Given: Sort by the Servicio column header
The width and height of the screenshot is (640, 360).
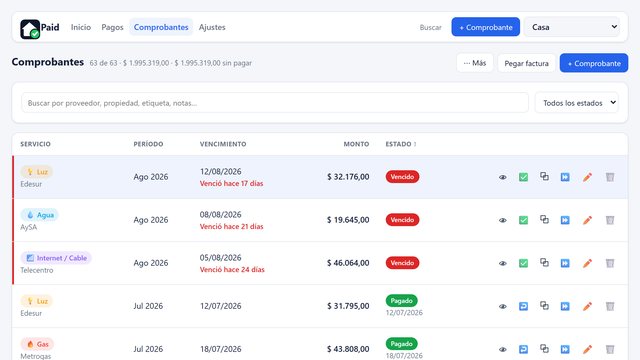Looking at the screenshot, I should tap(36, 144).
